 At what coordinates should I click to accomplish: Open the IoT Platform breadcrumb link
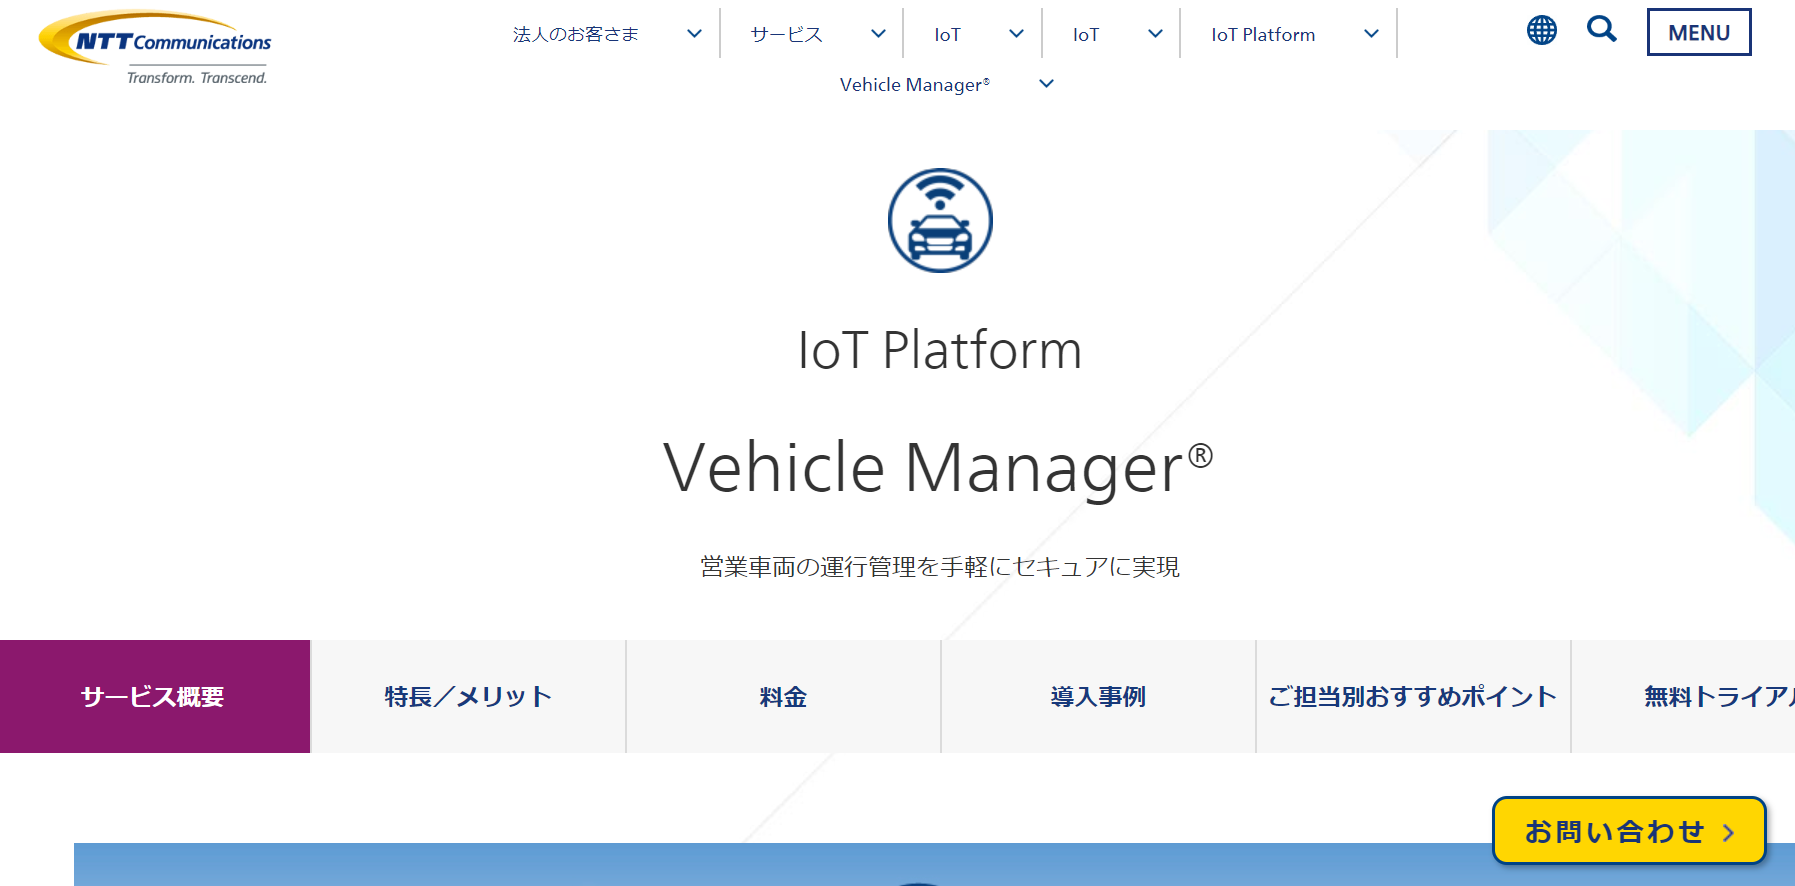point(1263,35)
